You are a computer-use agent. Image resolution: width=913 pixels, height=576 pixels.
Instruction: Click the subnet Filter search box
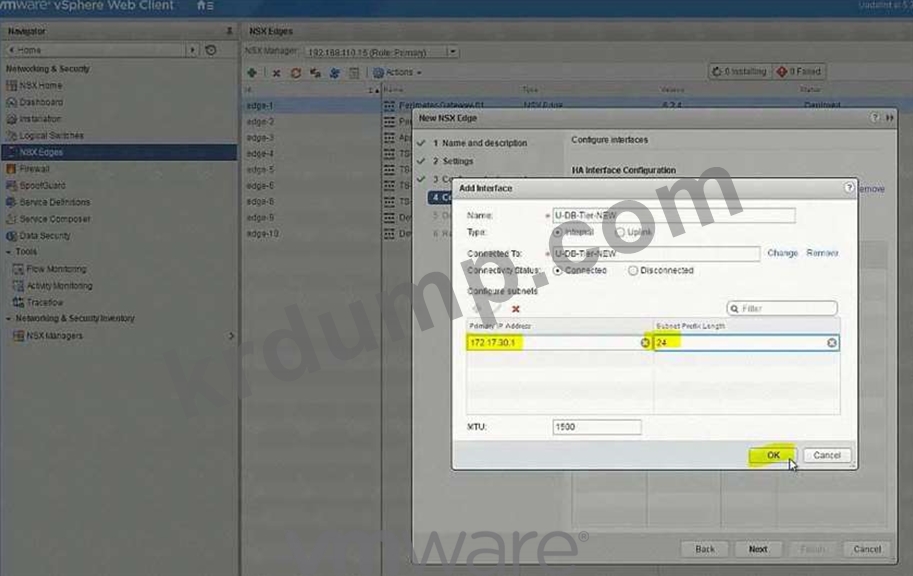point(782,309)
